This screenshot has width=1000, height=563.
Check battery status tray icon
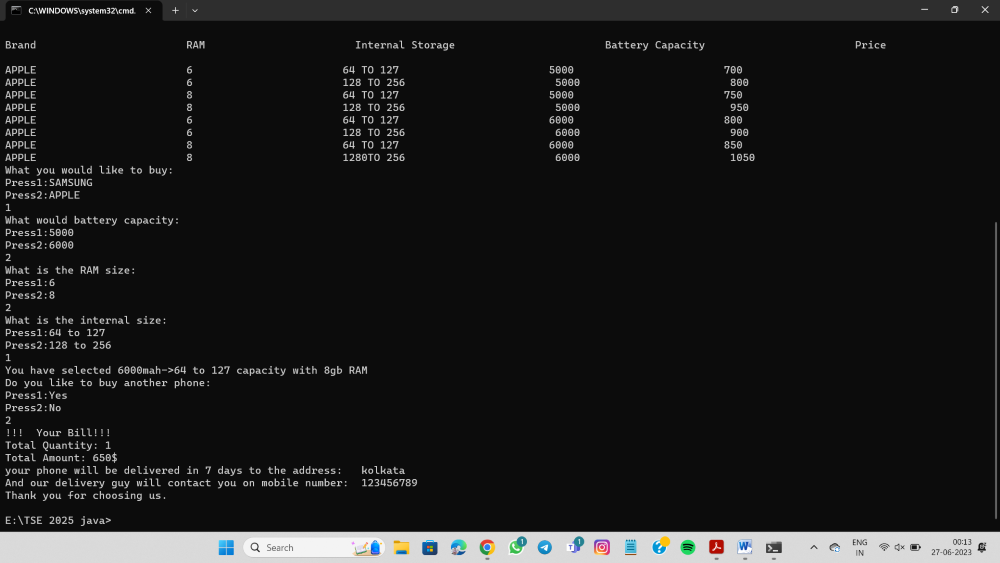pos(915,547)
